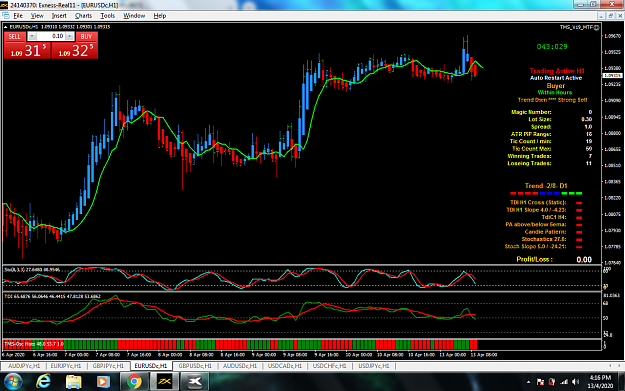625x391 pixels.
Task: Switch to the AUDUSDc,H1 chart tab
Action: [x=240, y=366]
